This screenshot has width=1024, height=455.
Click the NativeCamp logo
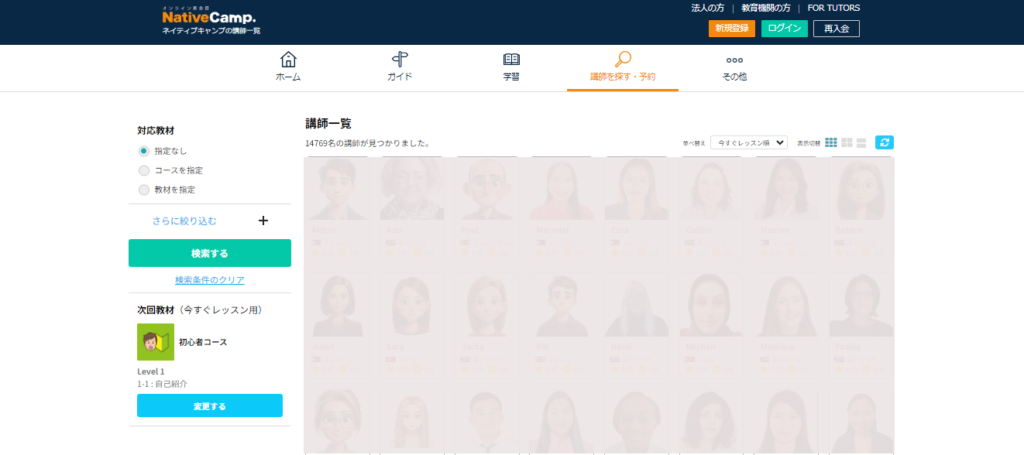[209, 18]
